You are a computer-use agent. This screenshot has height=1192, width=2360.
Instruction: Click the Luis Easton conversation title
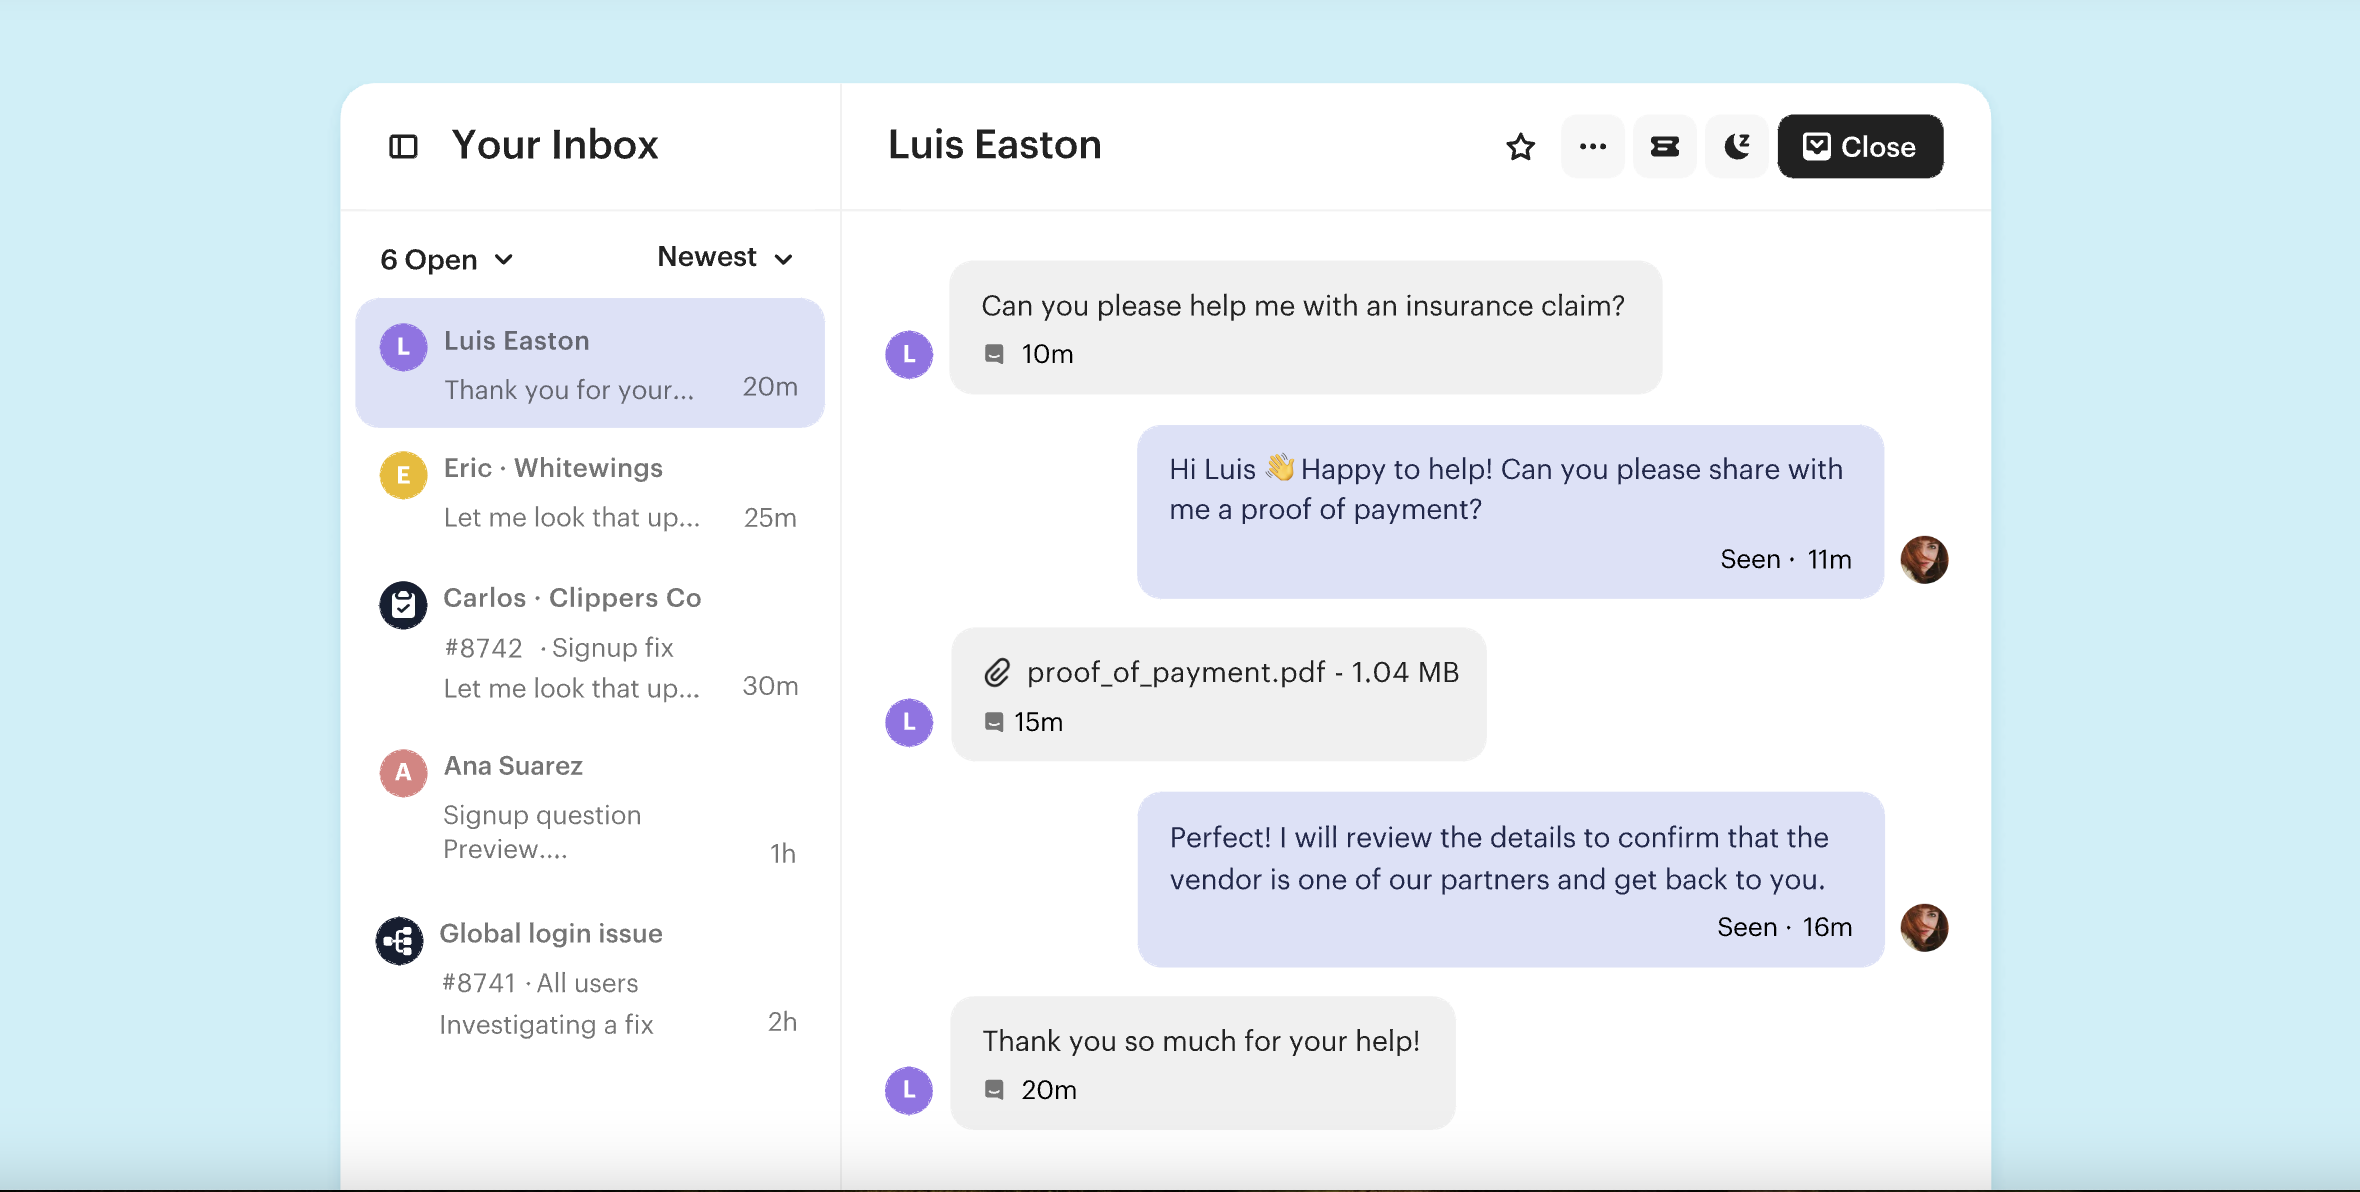point(995,145)
